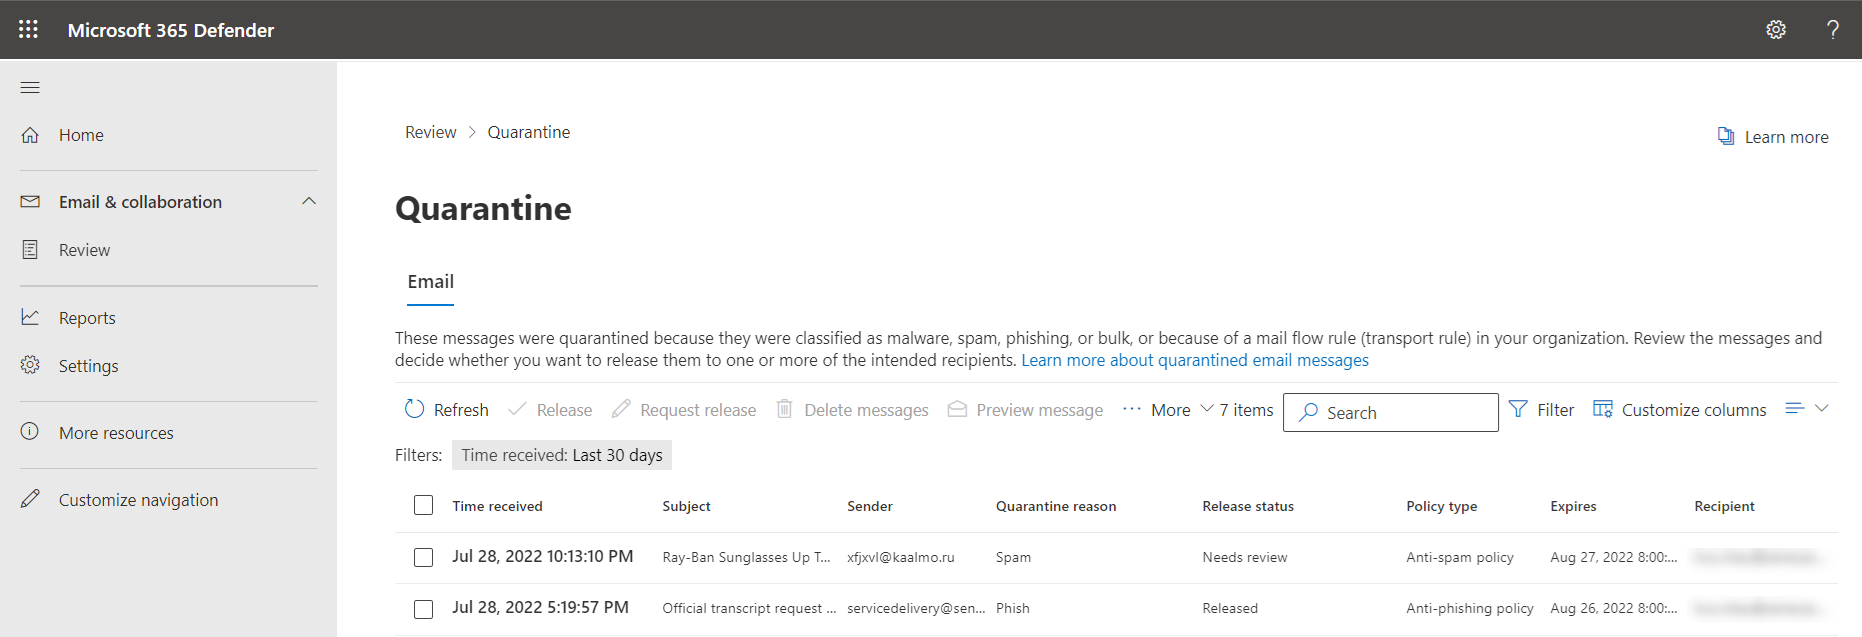Click the More resources info icon
The image size is (1862, 637).
coord(30,432)
